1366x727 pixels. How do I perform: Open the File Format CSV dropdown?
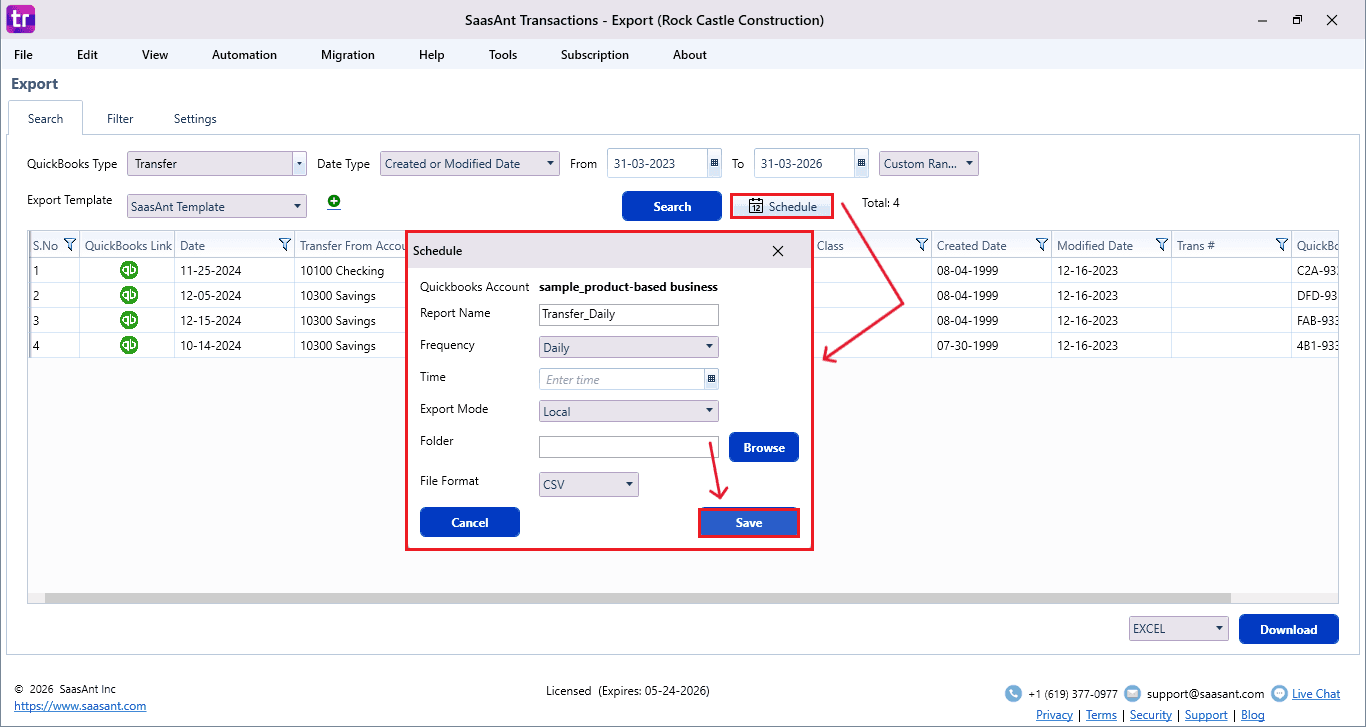tap(629, 485)
